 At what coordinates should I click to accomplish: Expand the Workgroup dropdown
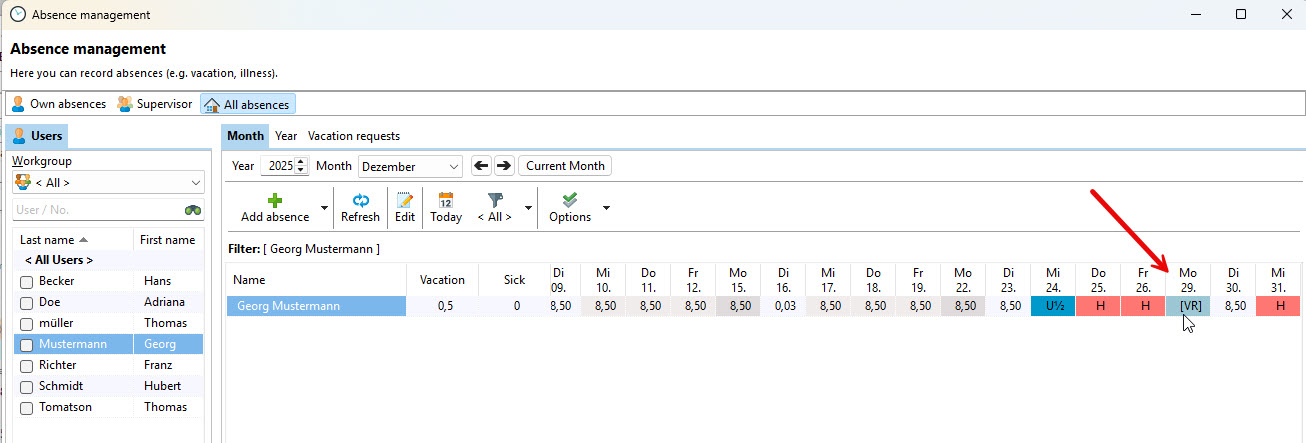coord(195,183)
